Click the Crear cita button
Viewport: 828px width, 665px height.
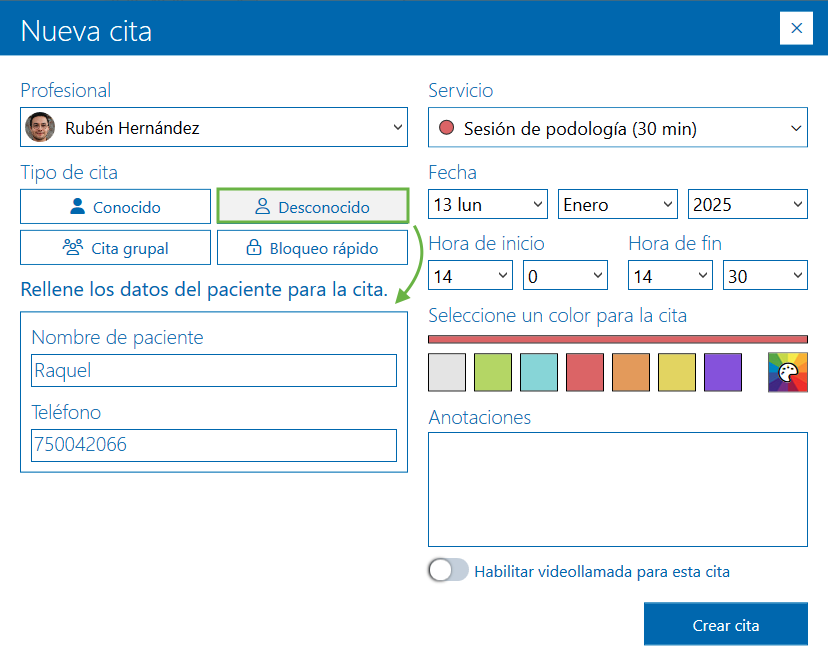725,623
